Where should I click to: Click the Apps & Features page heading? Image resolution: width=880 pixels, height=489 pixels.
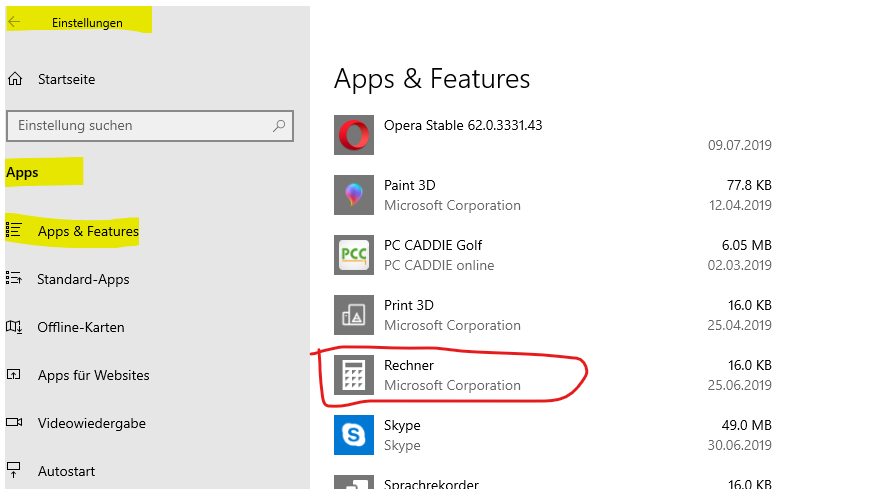[x=432, y=79]
